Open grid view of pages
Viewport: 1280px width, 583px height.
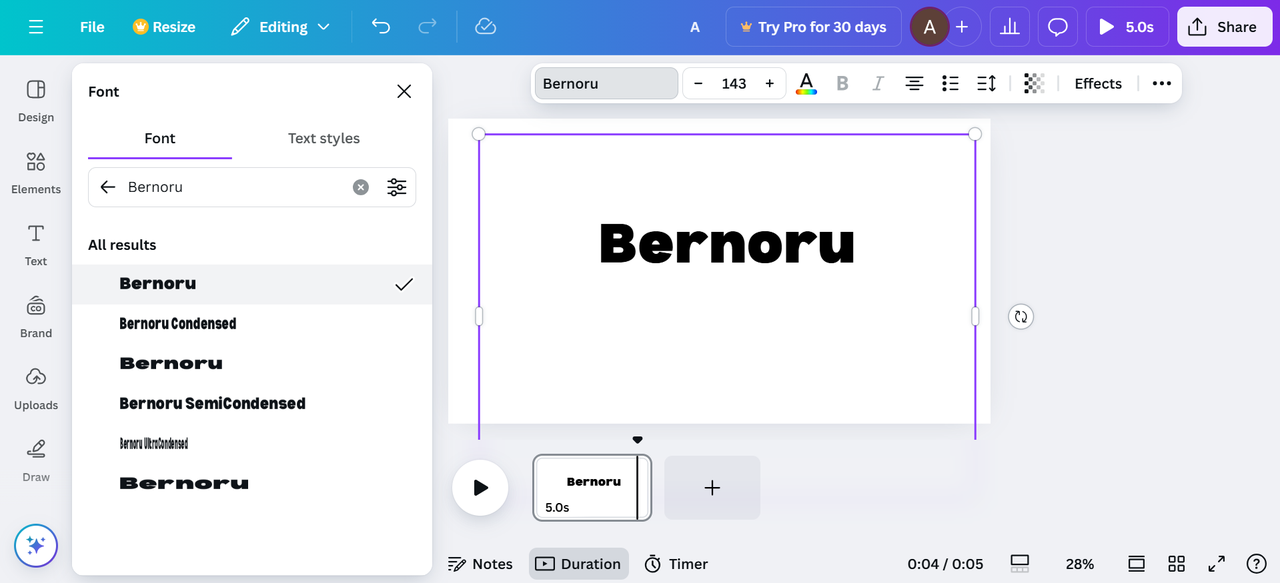point(1176,564)
